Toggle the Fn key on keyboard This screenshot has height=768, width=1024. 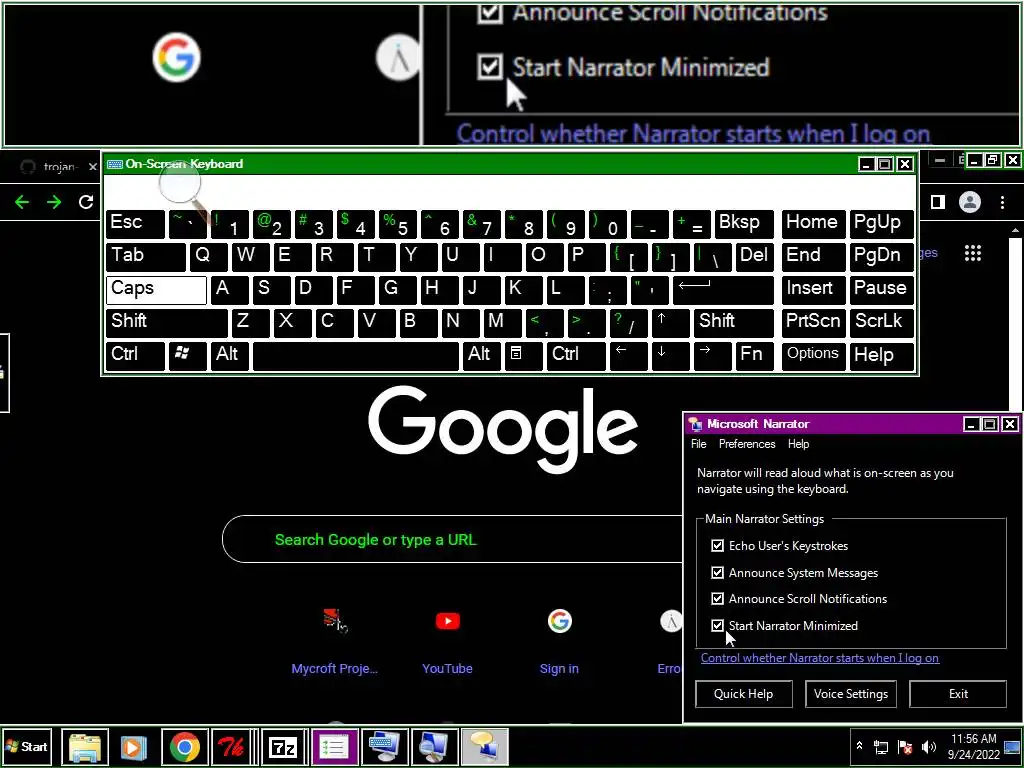(754, 355)
